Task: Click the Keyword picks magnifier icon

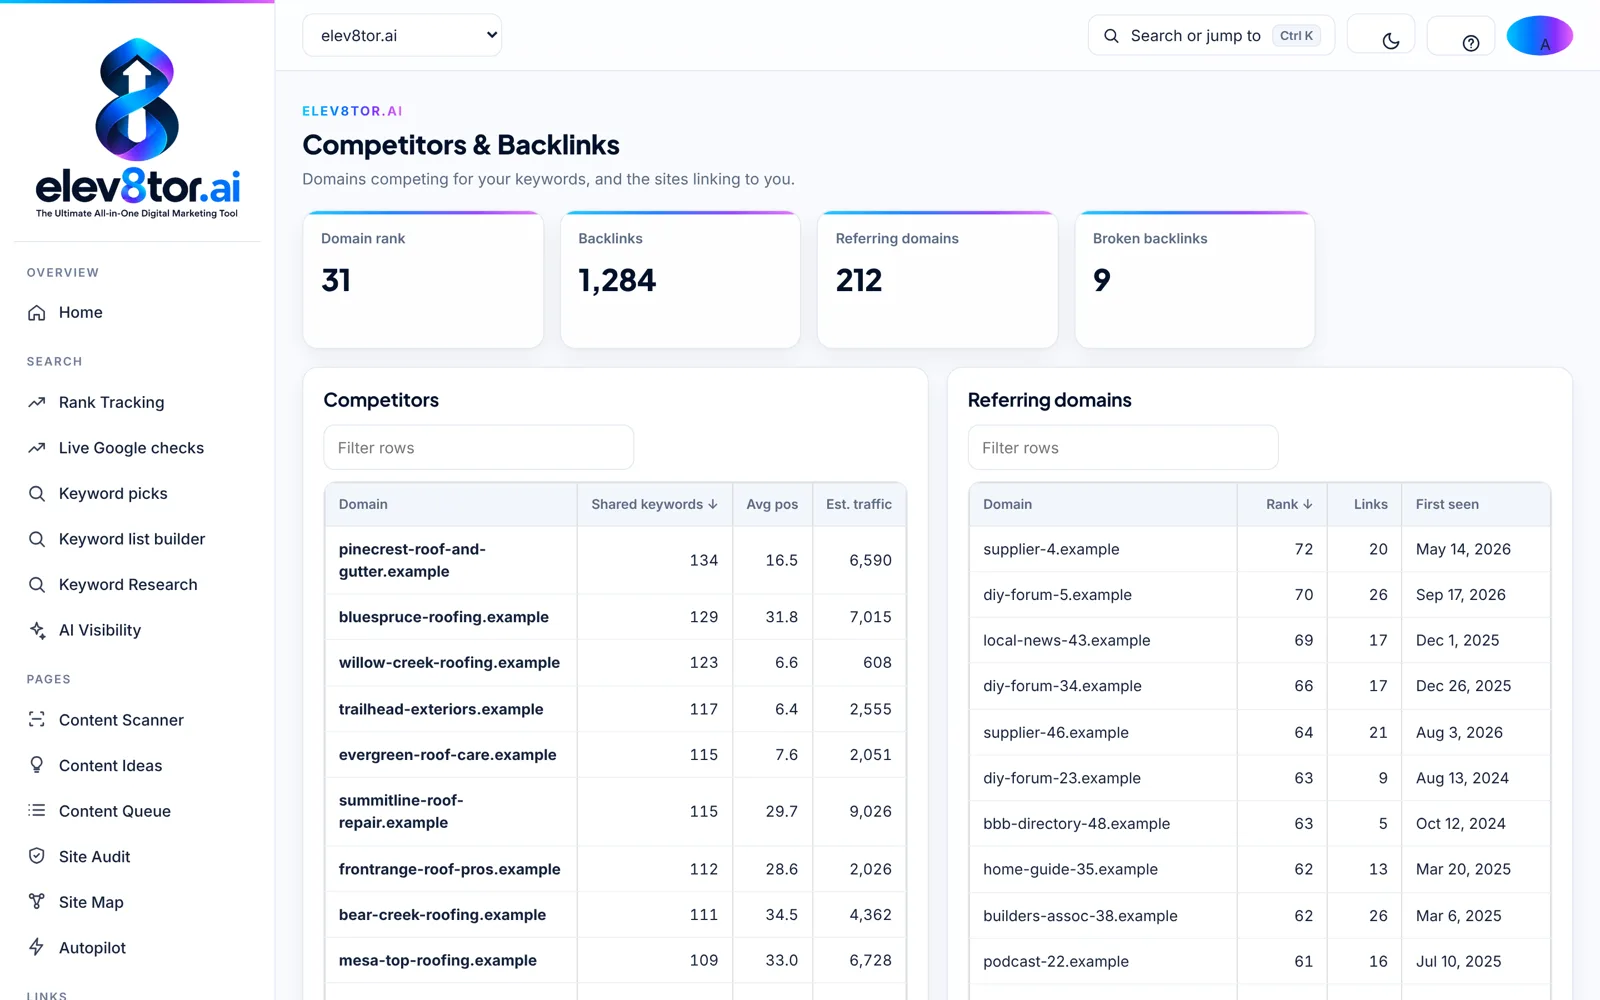Action: coord(37,494)
